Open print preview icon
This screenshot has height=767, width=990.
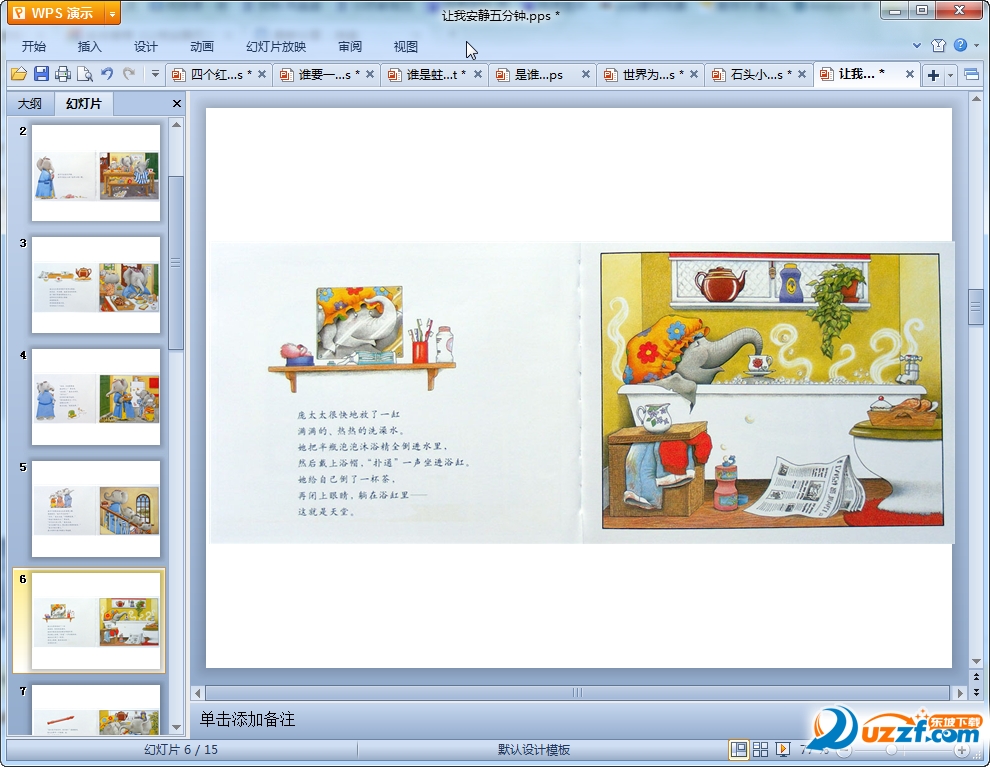coord(85,74)
